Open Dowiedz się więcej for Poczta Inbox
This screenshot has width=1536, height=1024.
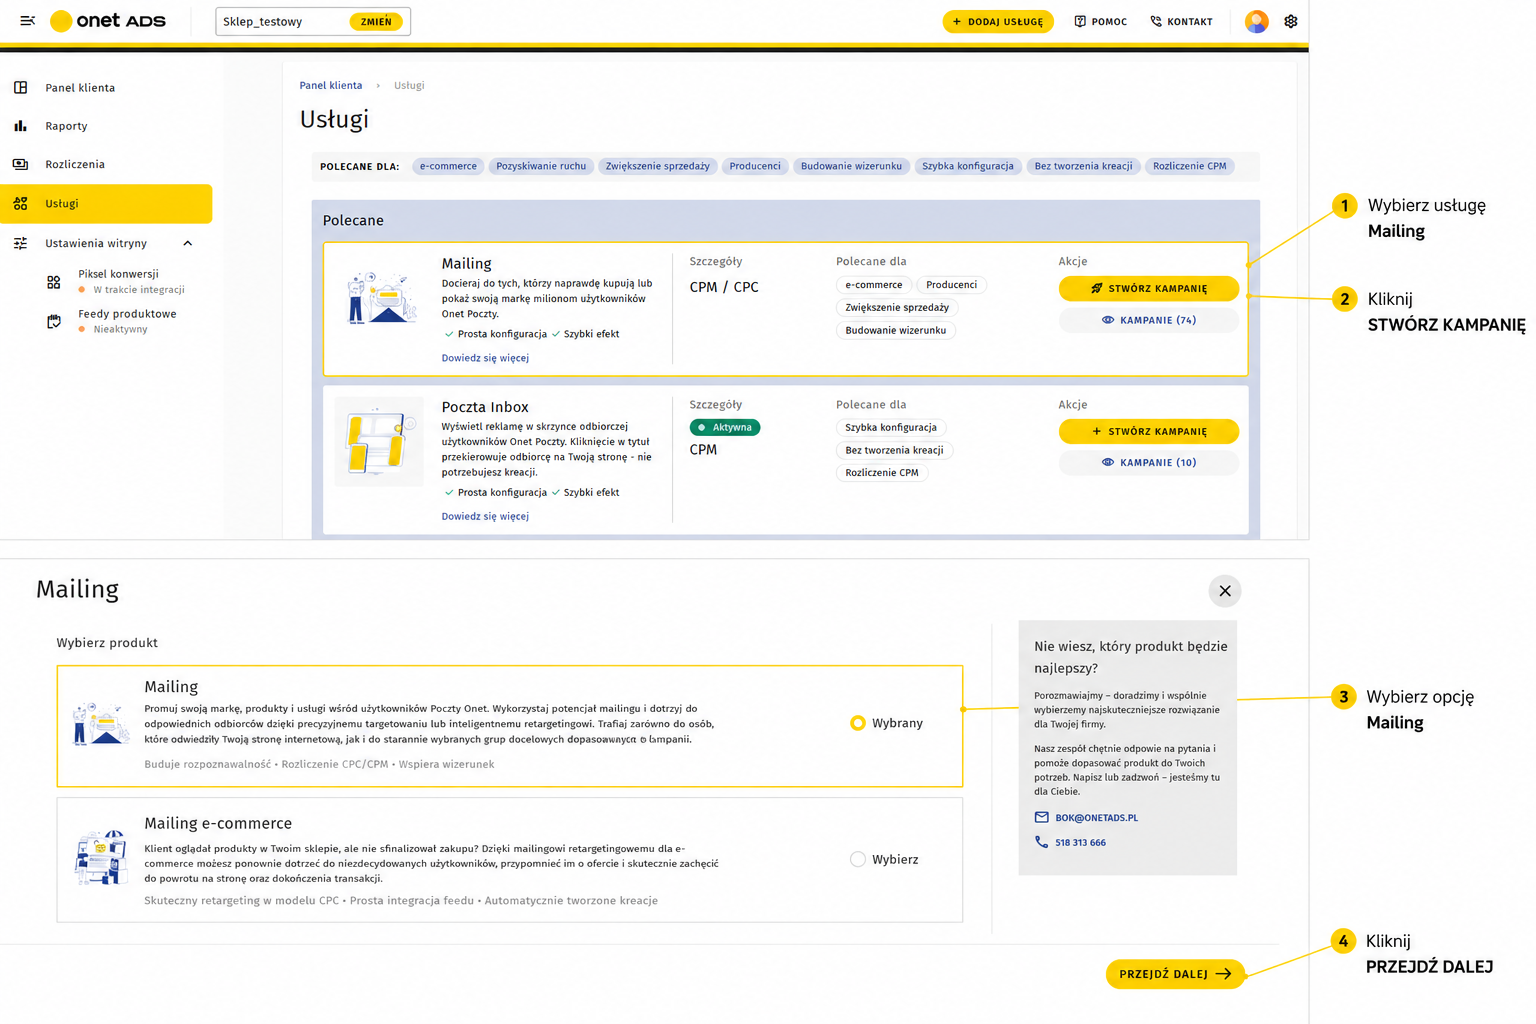(485, 516)
